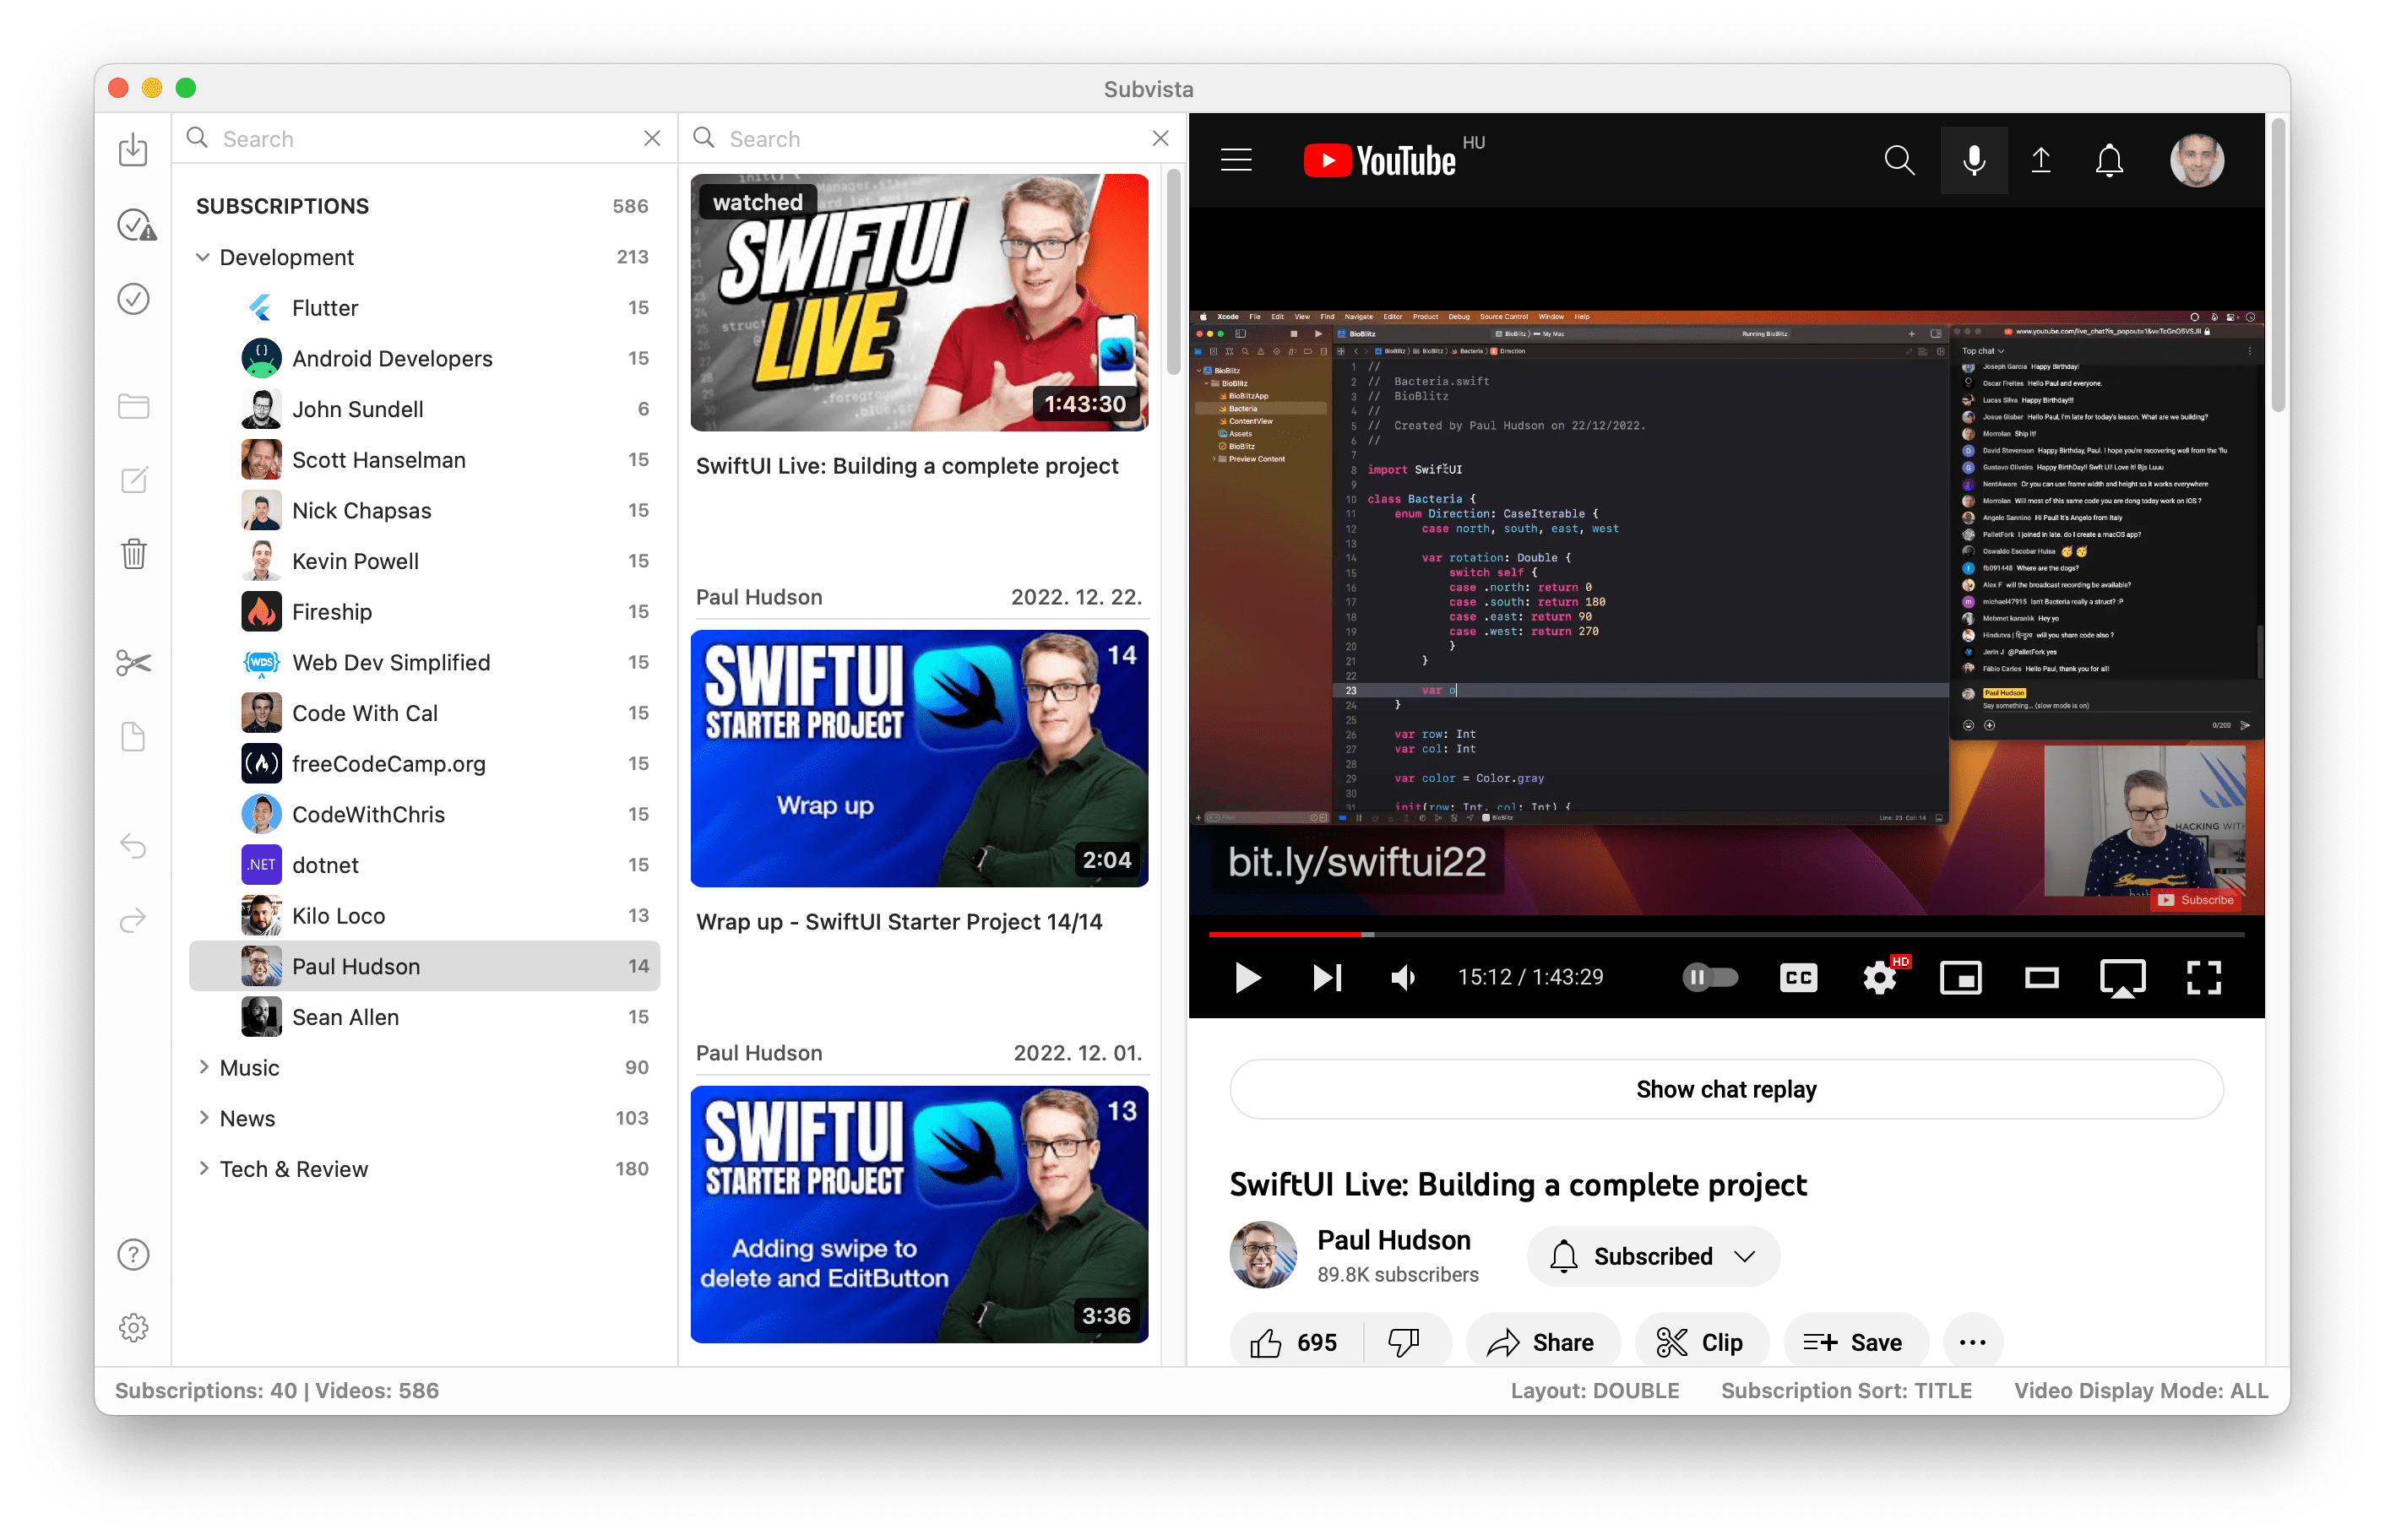The height and width of the screenshot is (1540, 2385).
Task: Open the Subscribed notification dropdown
Action: pyautogui.click(x=1653, y=1256)
